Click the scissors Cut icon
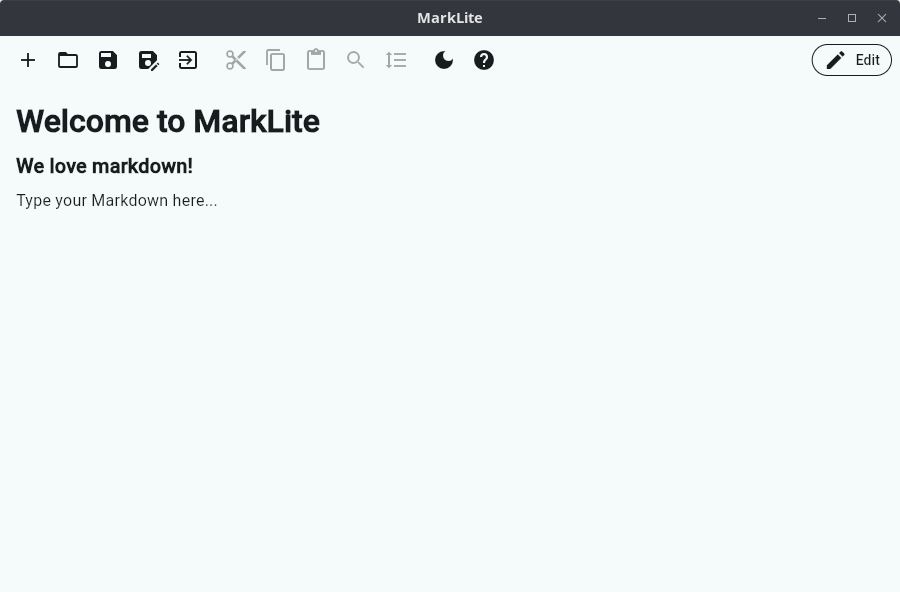The image size is (900, 592). (236, 60)
